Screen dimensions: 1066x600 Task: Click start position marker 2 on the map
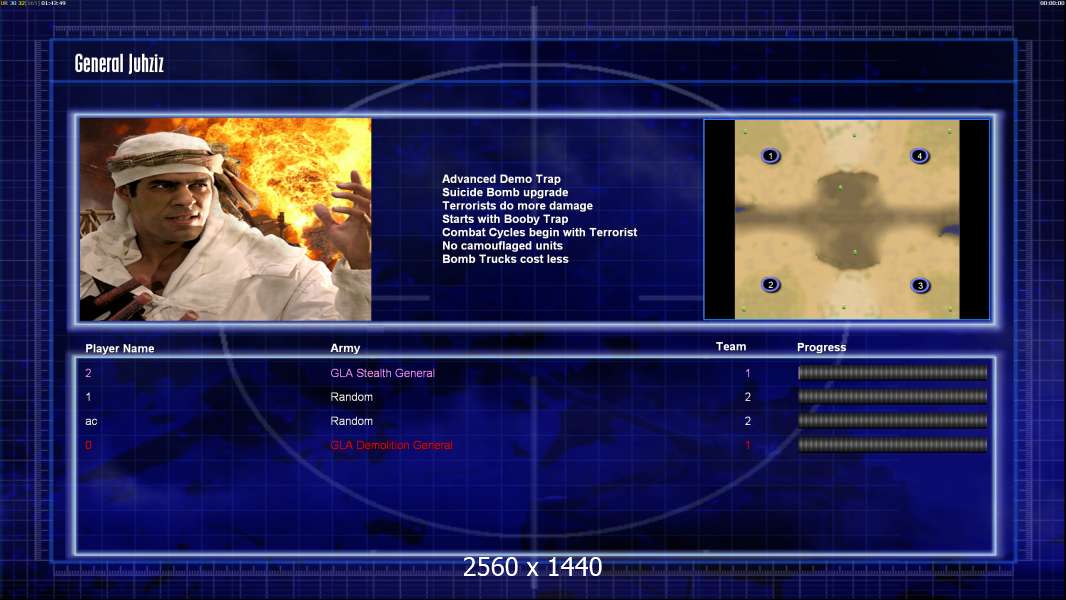click(770, 285)
